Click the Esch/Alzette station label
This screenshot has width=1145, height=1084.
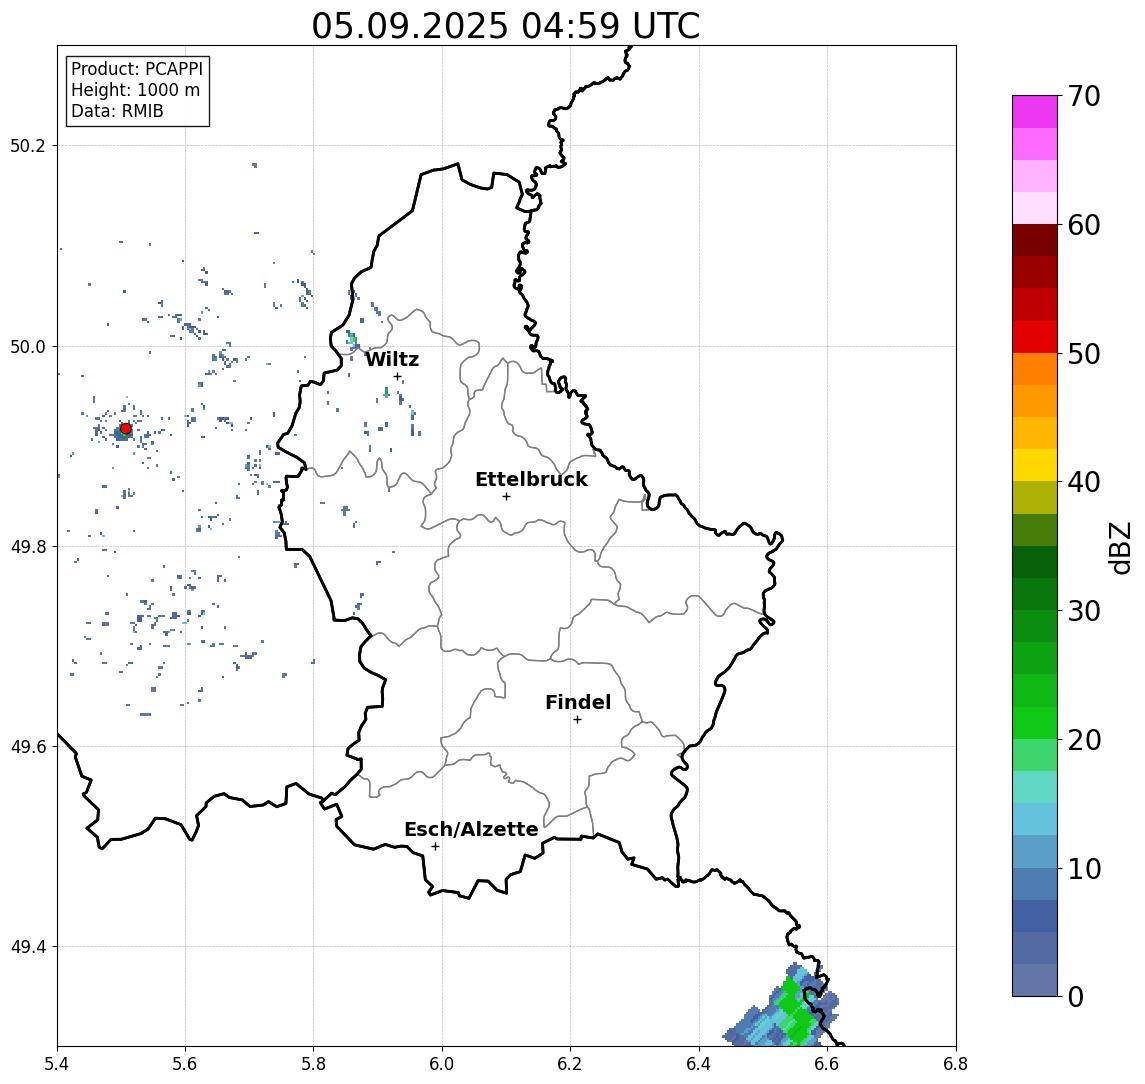471,829
